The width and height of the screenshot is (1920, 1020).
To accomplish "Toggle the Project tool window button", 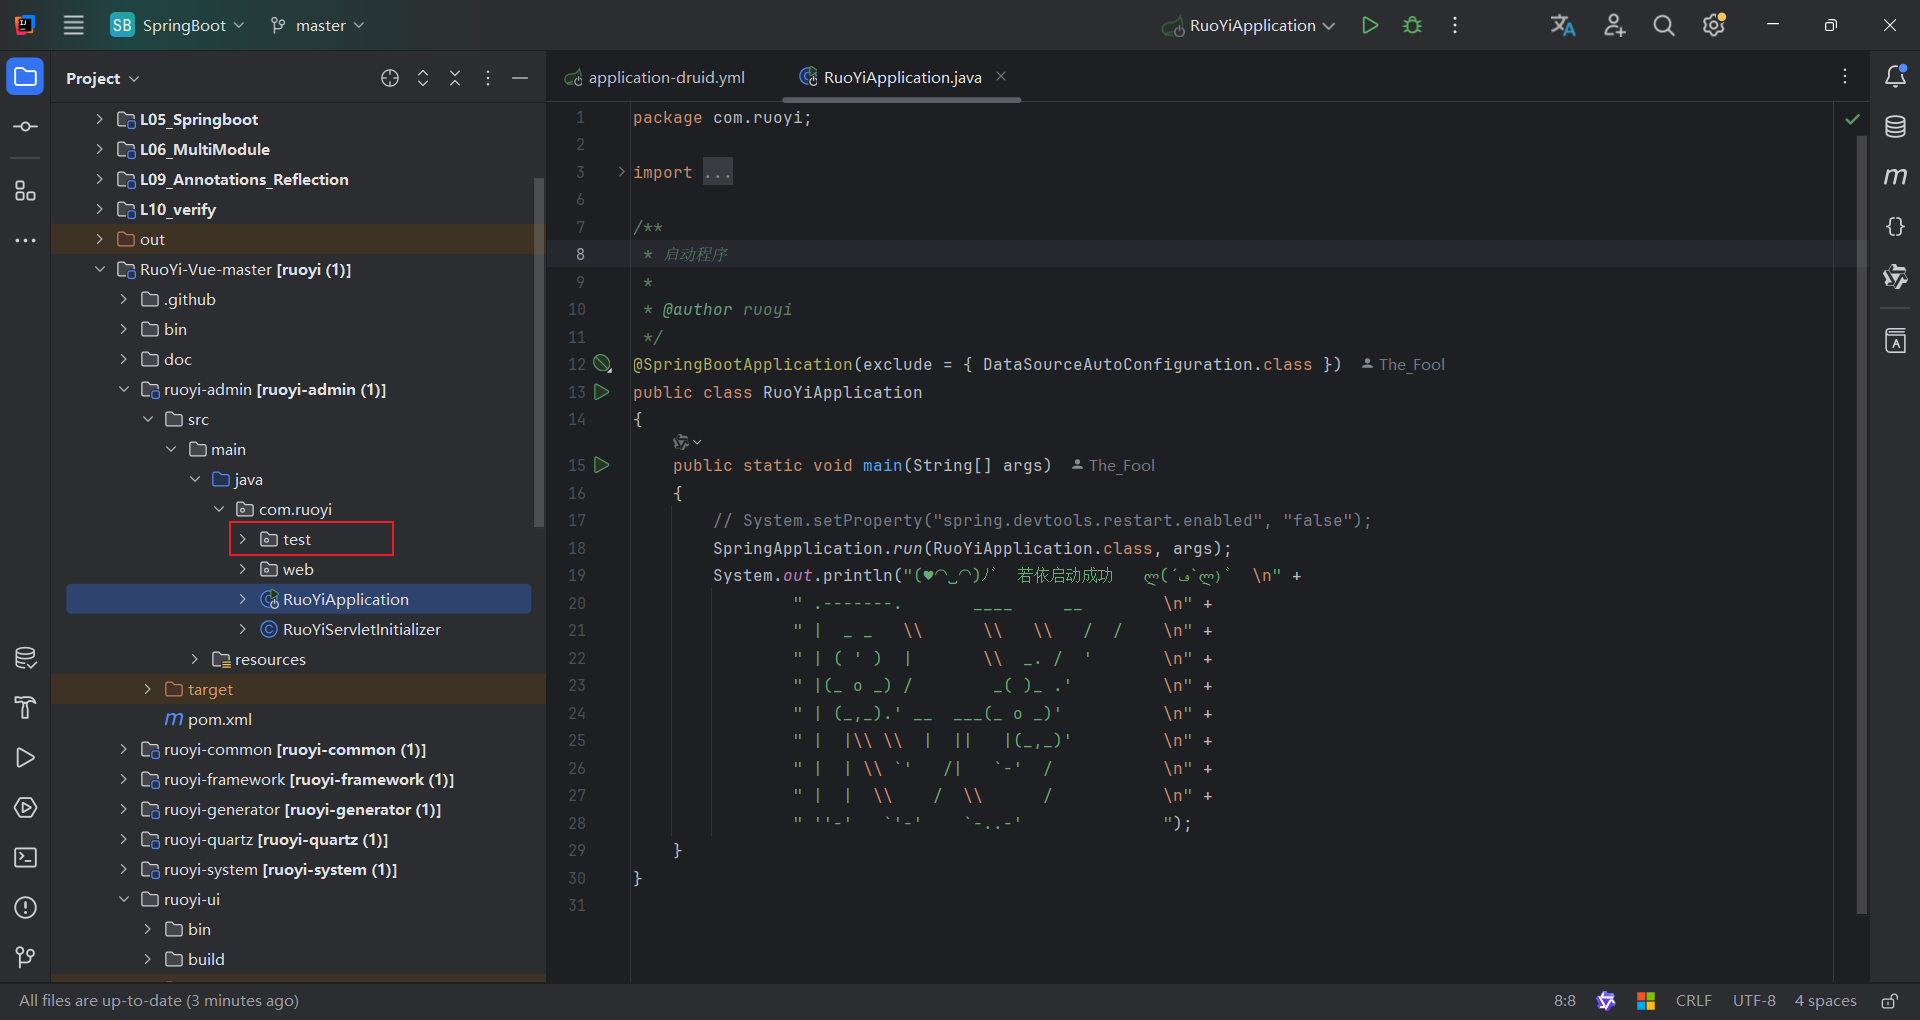I will tap(25, 77).
